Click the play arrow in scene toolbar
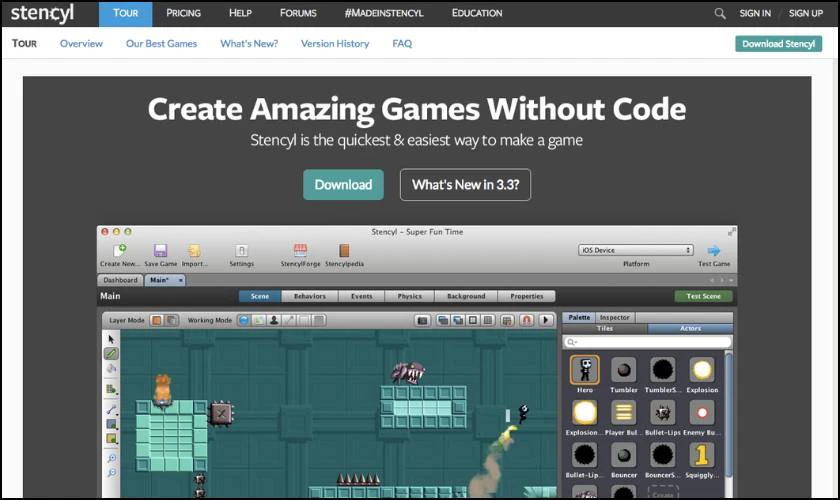The image size is (840, 500). pyautogui.click(x=546, y=320)
